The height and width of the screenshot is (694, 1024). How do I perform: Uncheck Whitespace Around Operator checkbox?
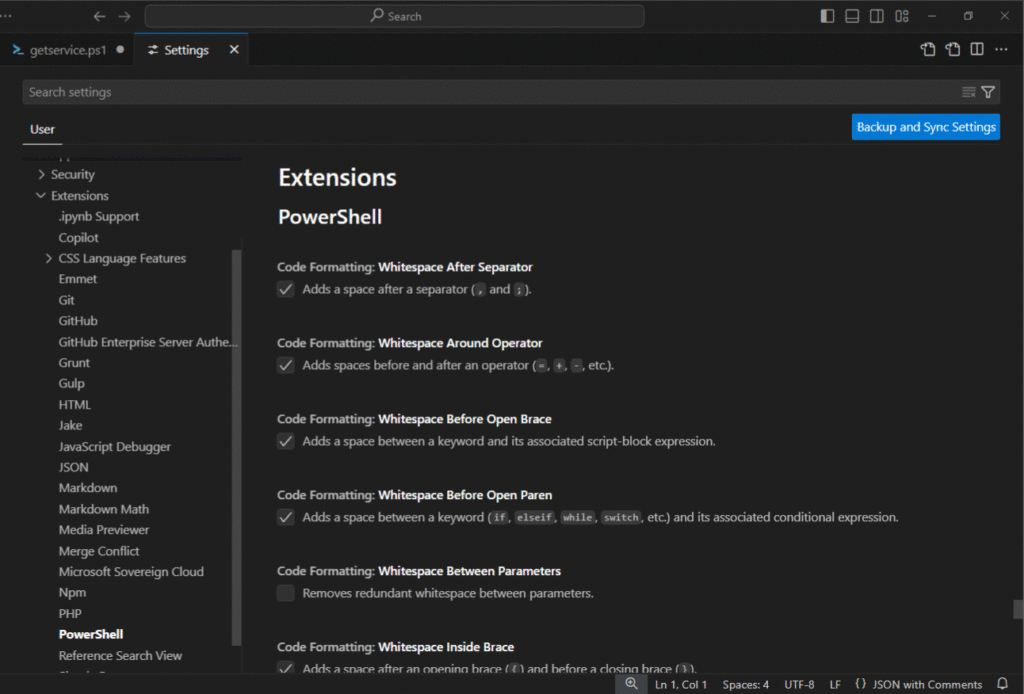[x=285, y=365]
